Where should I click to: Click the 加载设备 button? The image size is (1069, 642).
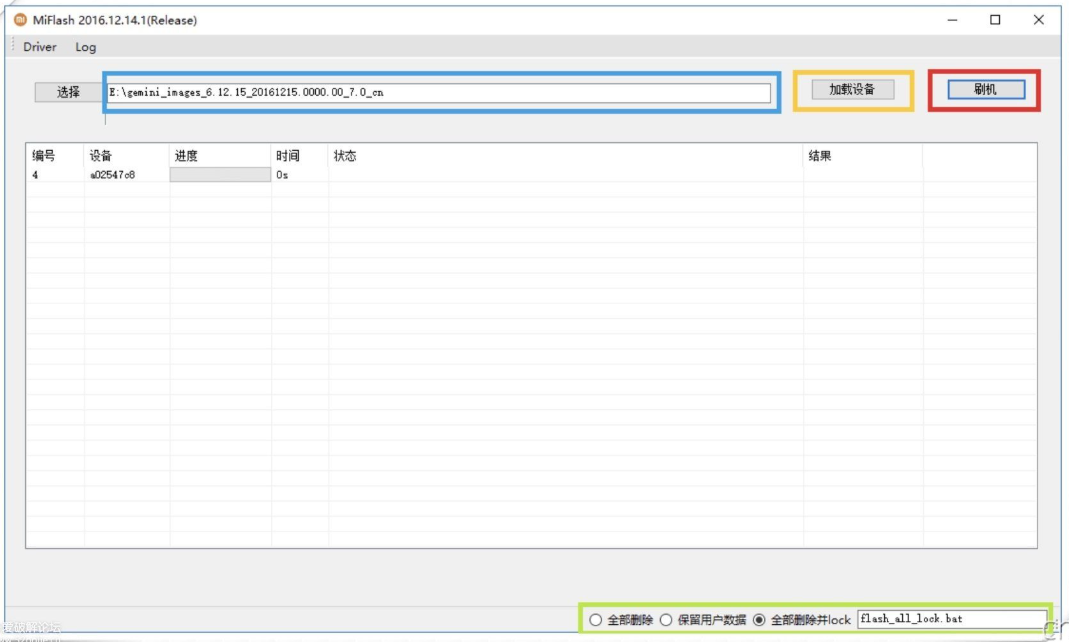[x=852, y=89]
